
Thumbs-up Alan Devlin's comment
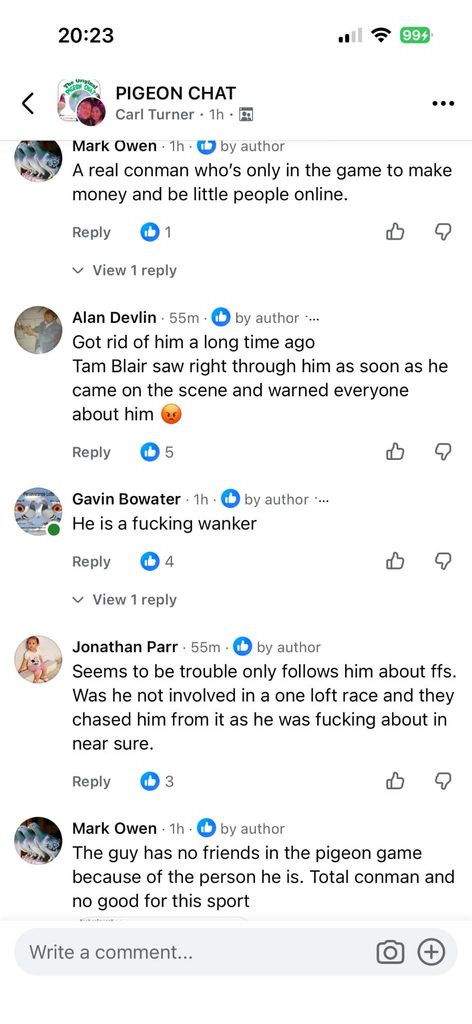coord(396,451)
